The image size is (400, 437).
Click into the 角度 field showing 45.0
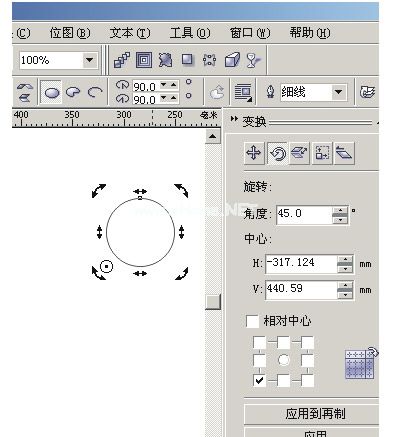click(x=304, y=215)
